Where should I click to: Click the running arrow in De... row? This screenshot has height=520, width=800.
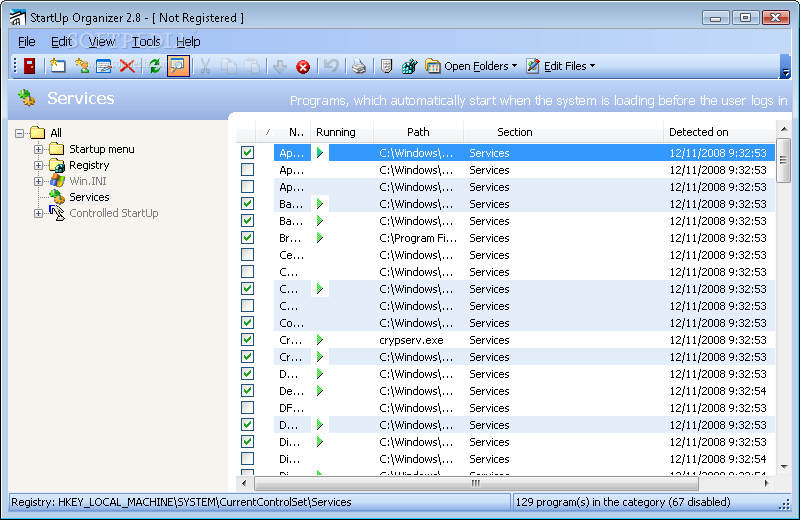click(x=320, y=391)
